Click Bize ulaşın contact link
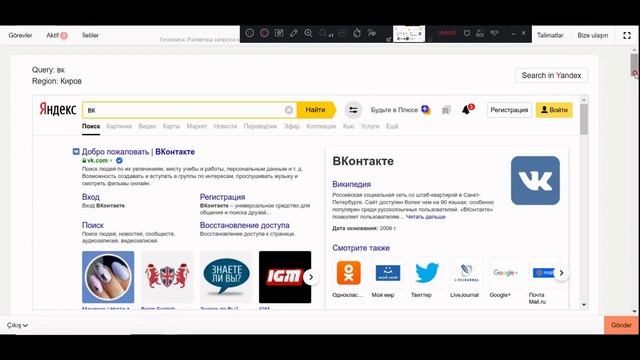 tap(593, 35)
